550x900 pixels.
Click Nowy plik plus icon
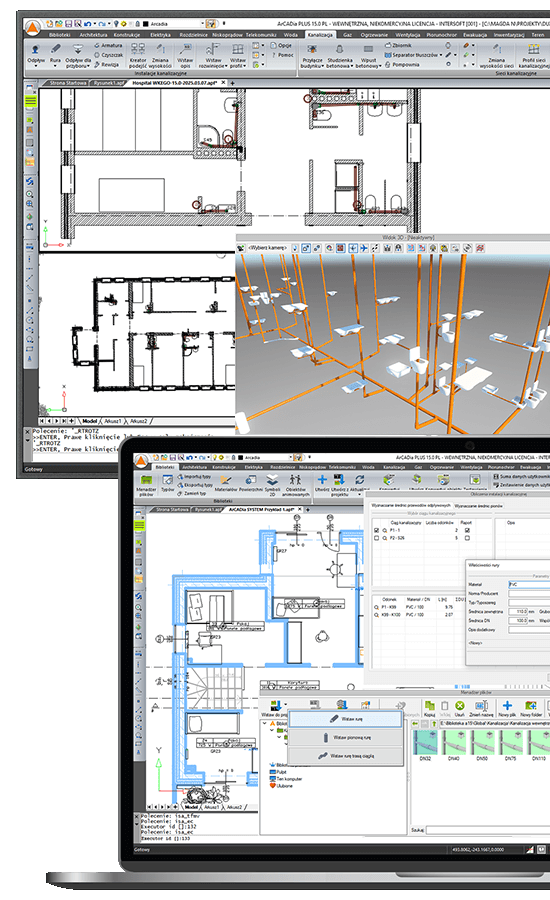(507, 708)
